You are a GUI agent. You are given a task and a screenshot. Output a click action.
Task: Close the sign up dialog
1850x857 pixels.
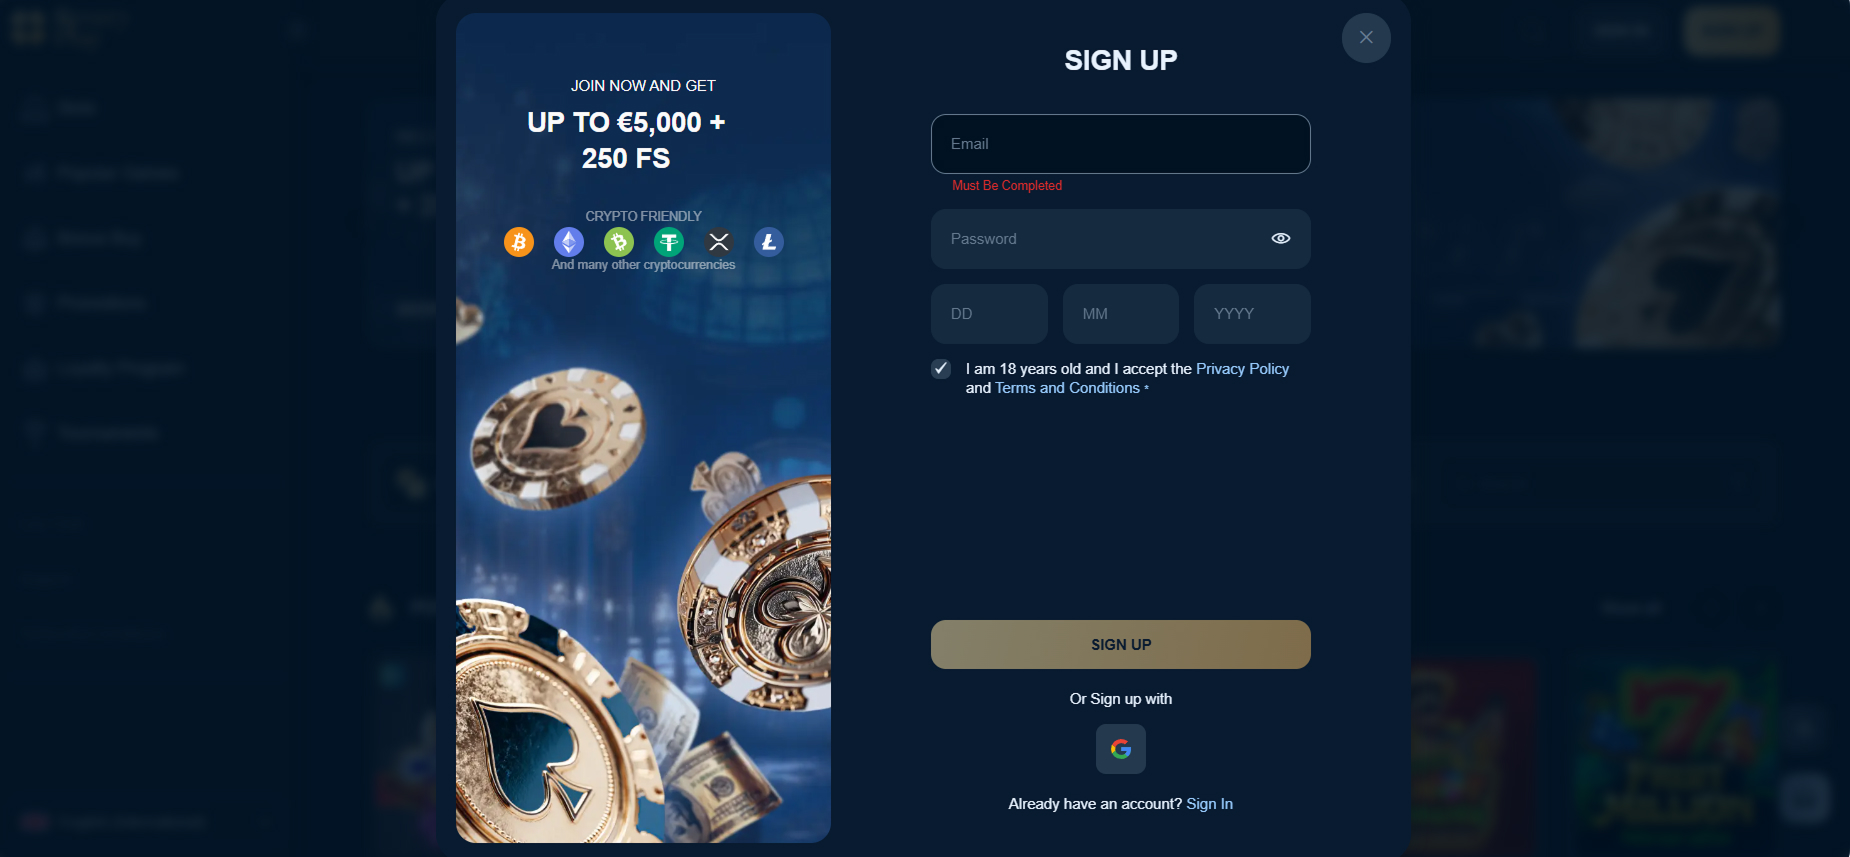pos(1366,38)
